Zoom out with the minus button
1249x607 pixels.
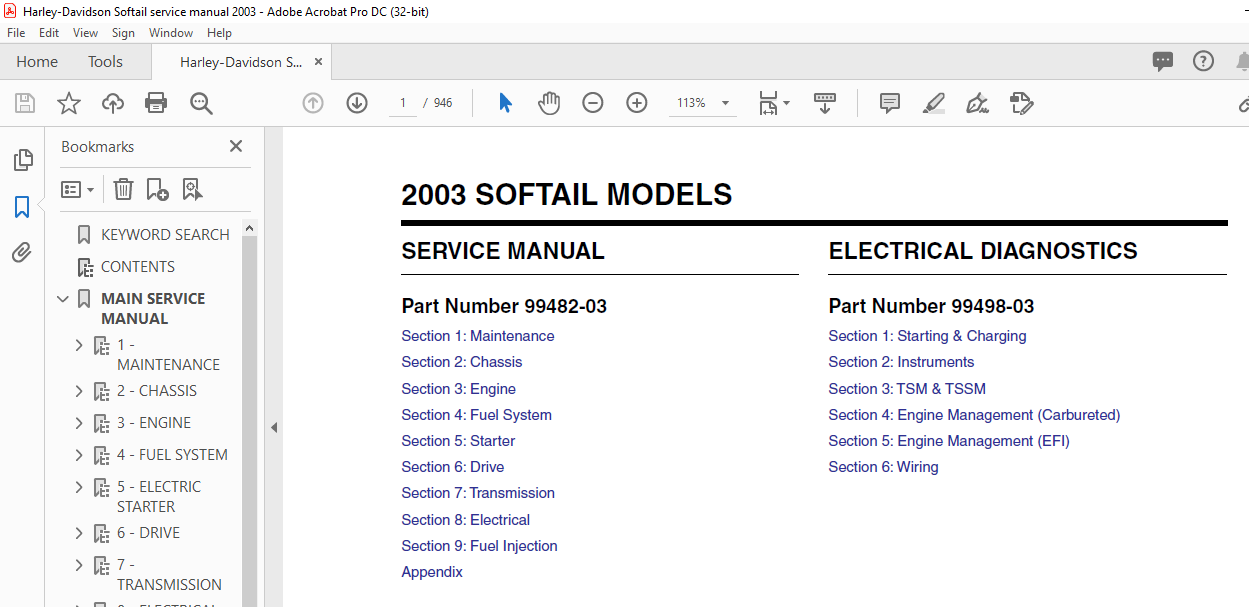pos(593,103)
